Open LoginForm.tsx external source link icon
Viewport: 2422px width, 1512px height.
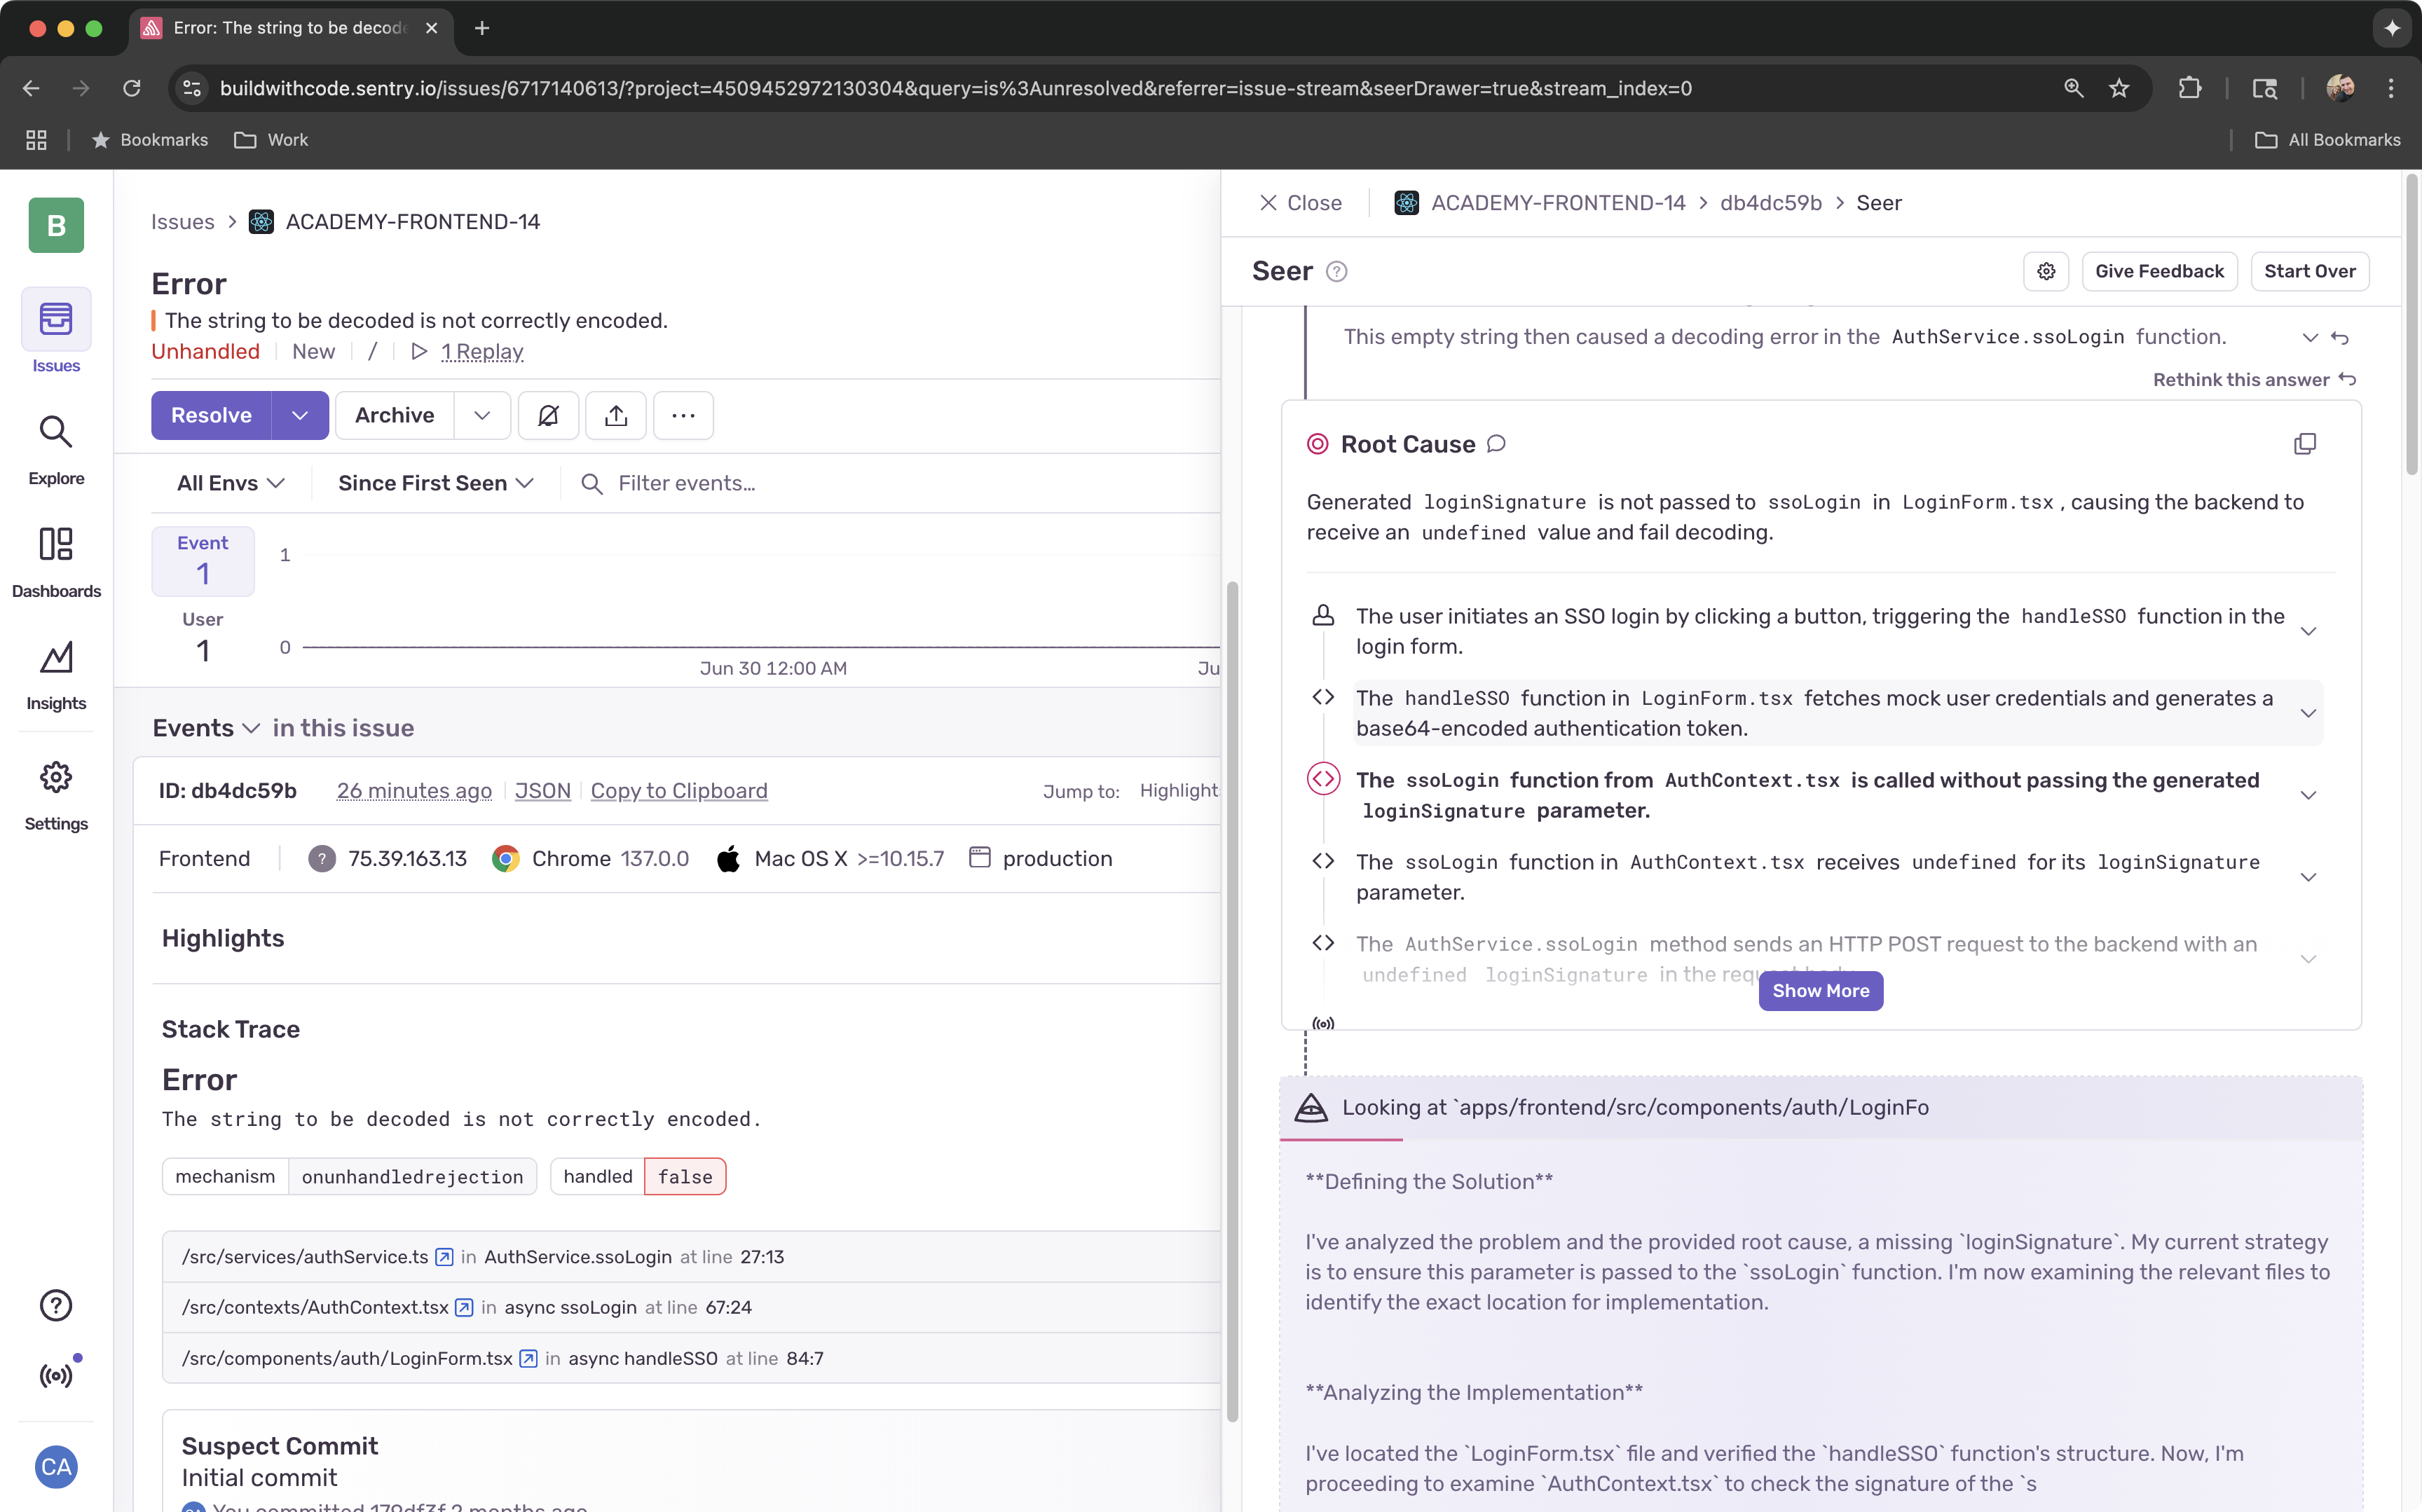[x=528, y=1358]
